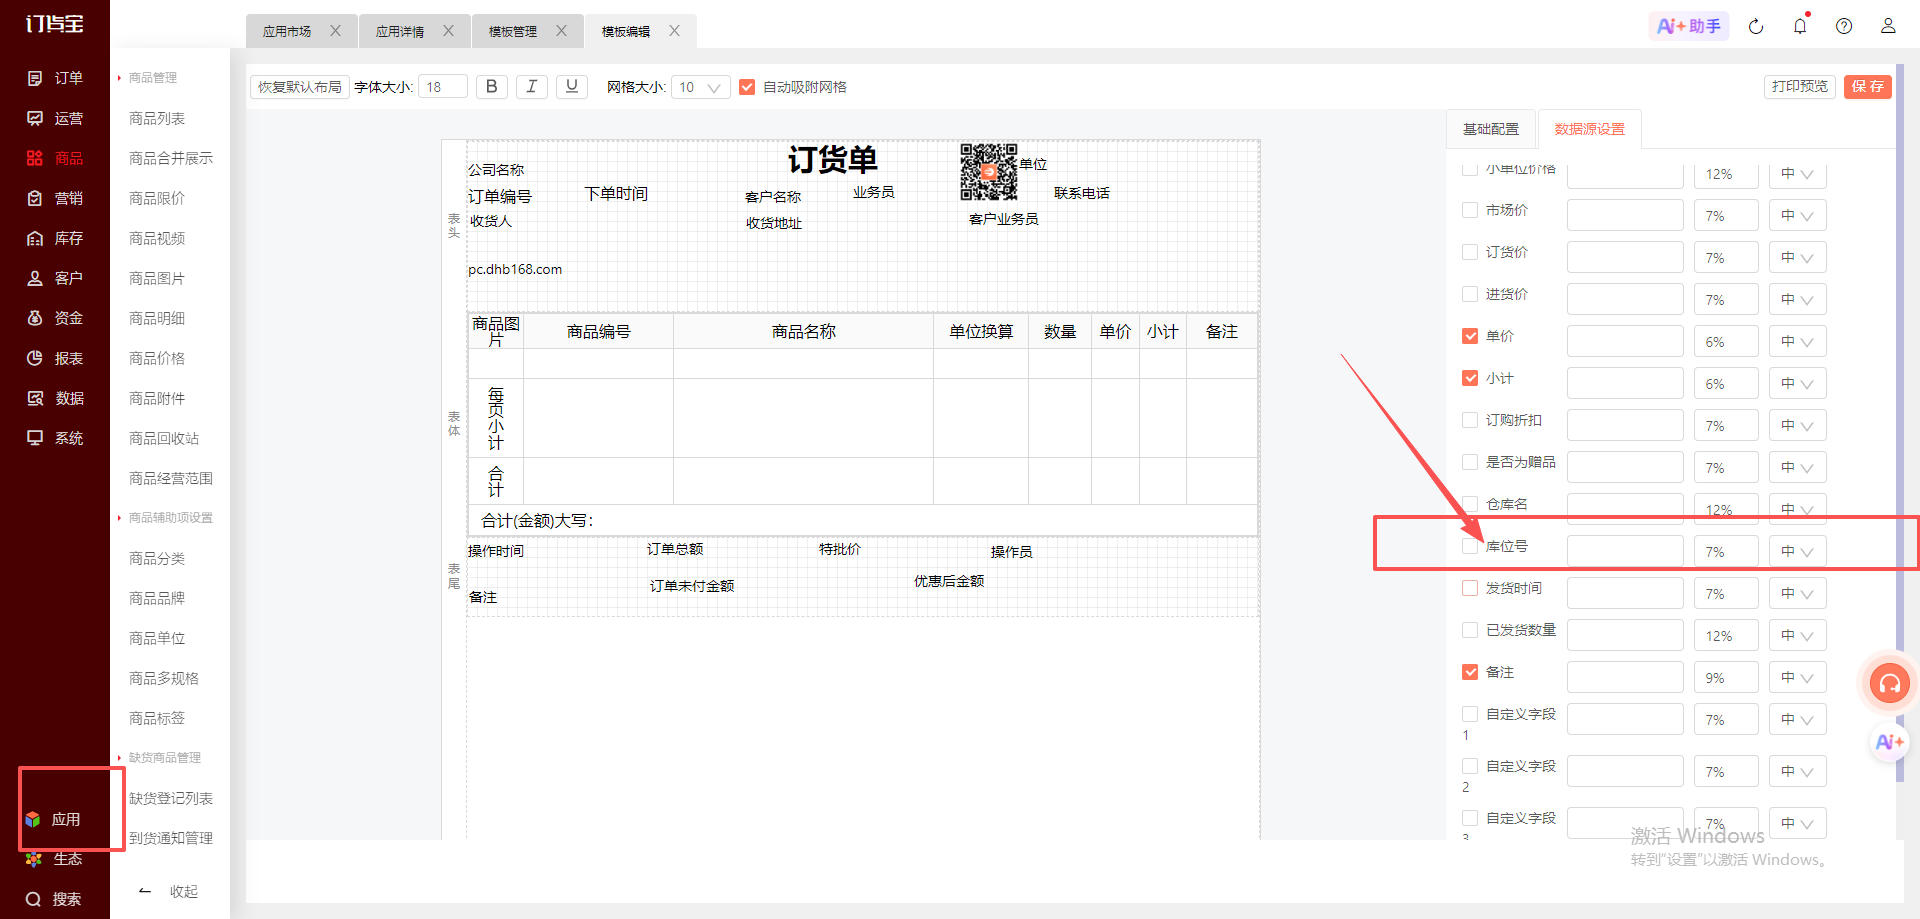The image size is (1920, 919).
Task: Uncheck the 单价 field checkbox
Action: pyautogui.click(x=1470, y=336)
